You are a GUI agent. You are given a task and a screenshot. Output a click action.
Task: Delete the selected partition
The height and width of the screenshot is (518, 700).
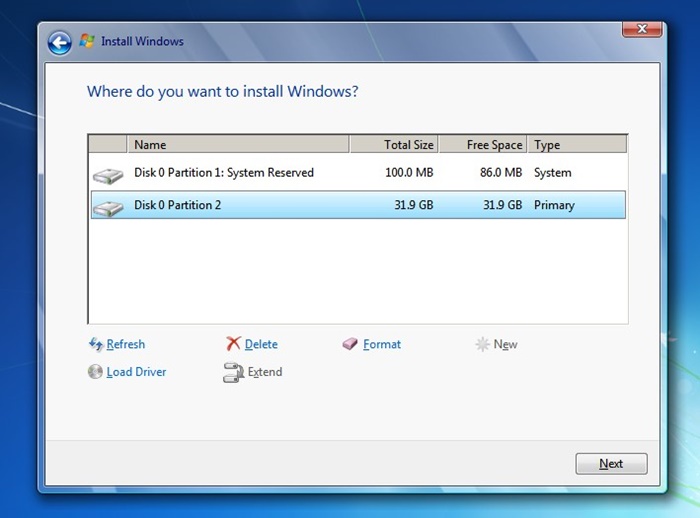coord(261,344)
